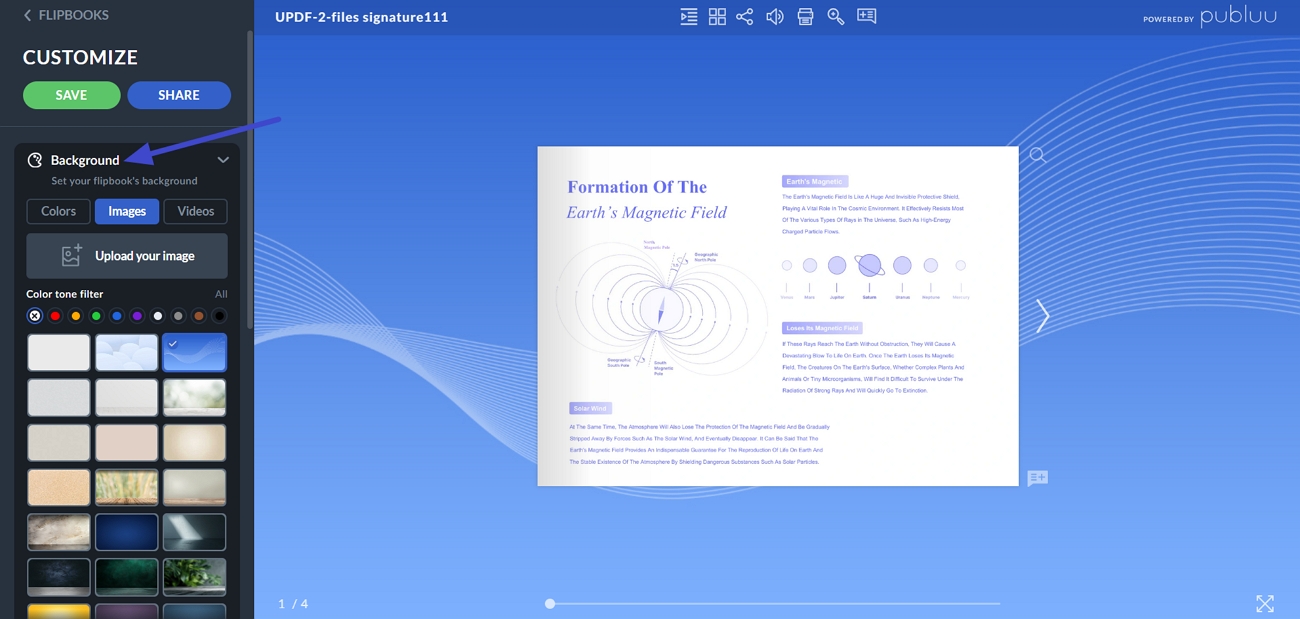Choose the pale pink beige background

click(x=127, y=442)
